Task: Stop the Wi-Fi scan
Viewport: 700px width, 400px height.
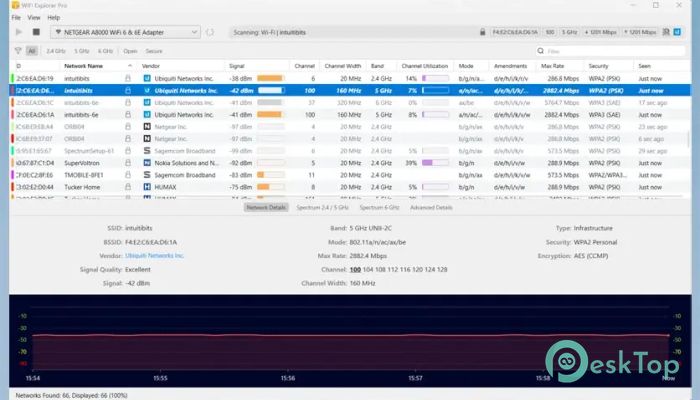Action: click(x=36, y=32)
